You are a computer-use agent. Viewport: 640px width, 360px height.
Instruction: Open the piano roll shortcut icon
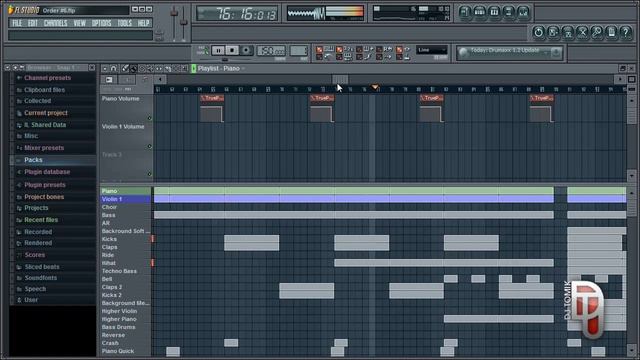[494, 12]
